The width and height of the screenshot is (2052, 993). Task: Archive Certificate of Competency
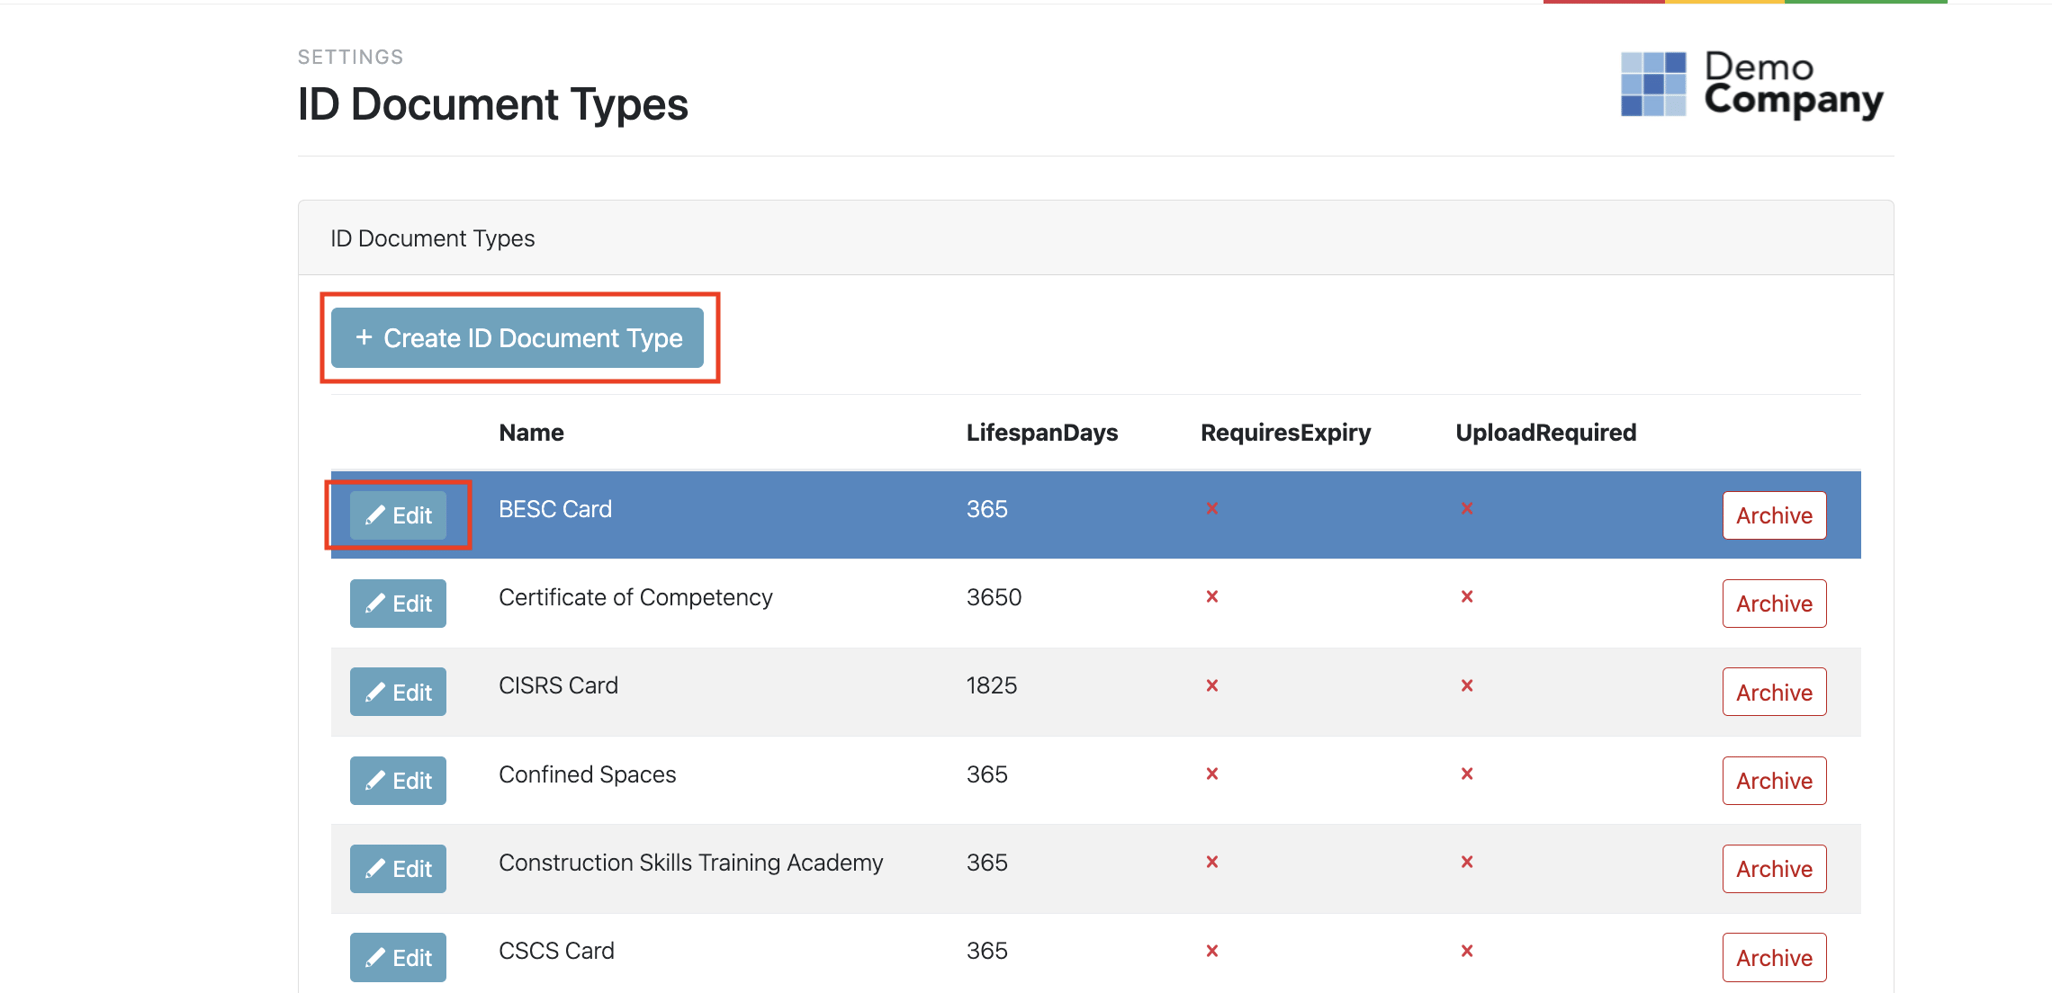click(1773, 604)
